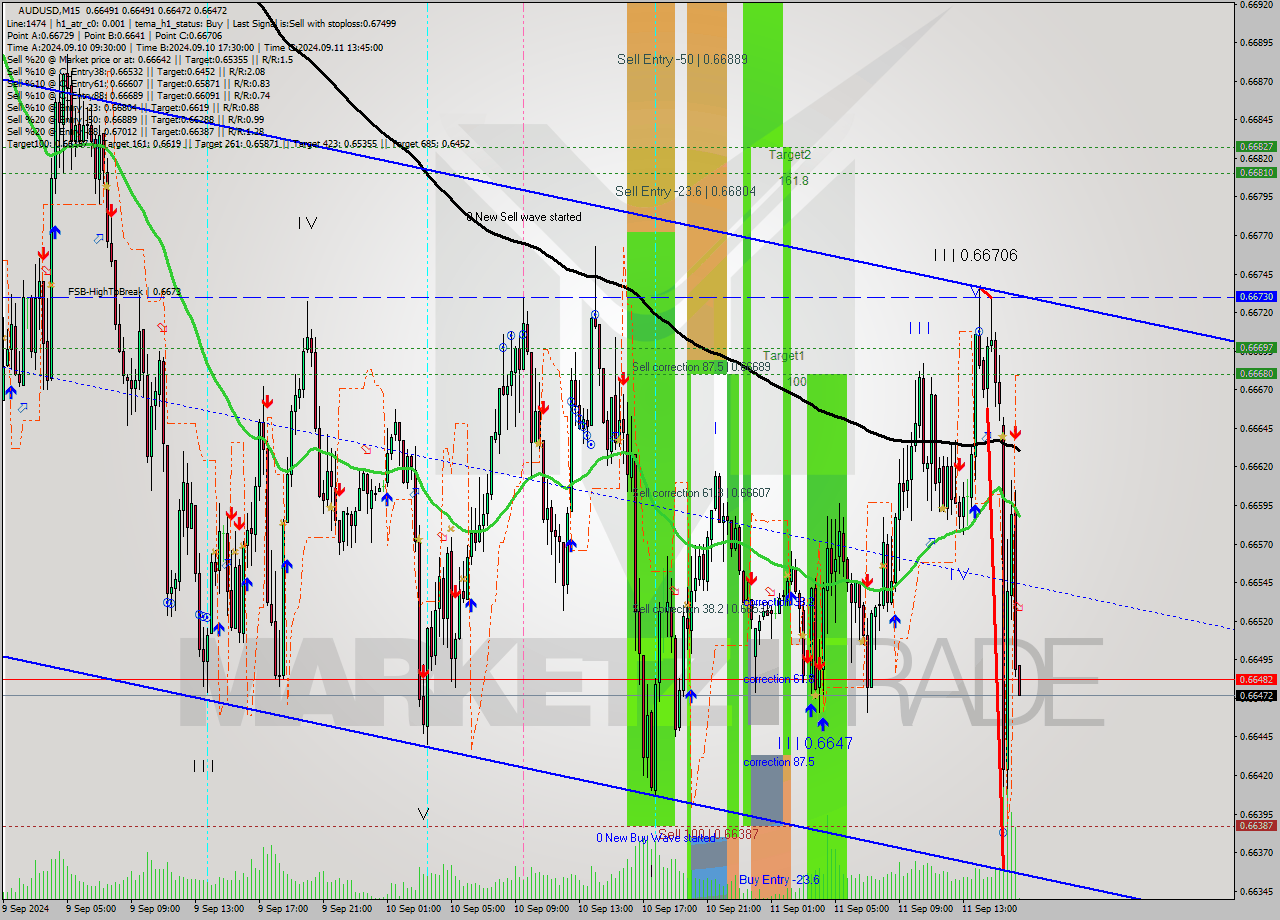Click the blue 'I I I' wave label

point(919,328)
